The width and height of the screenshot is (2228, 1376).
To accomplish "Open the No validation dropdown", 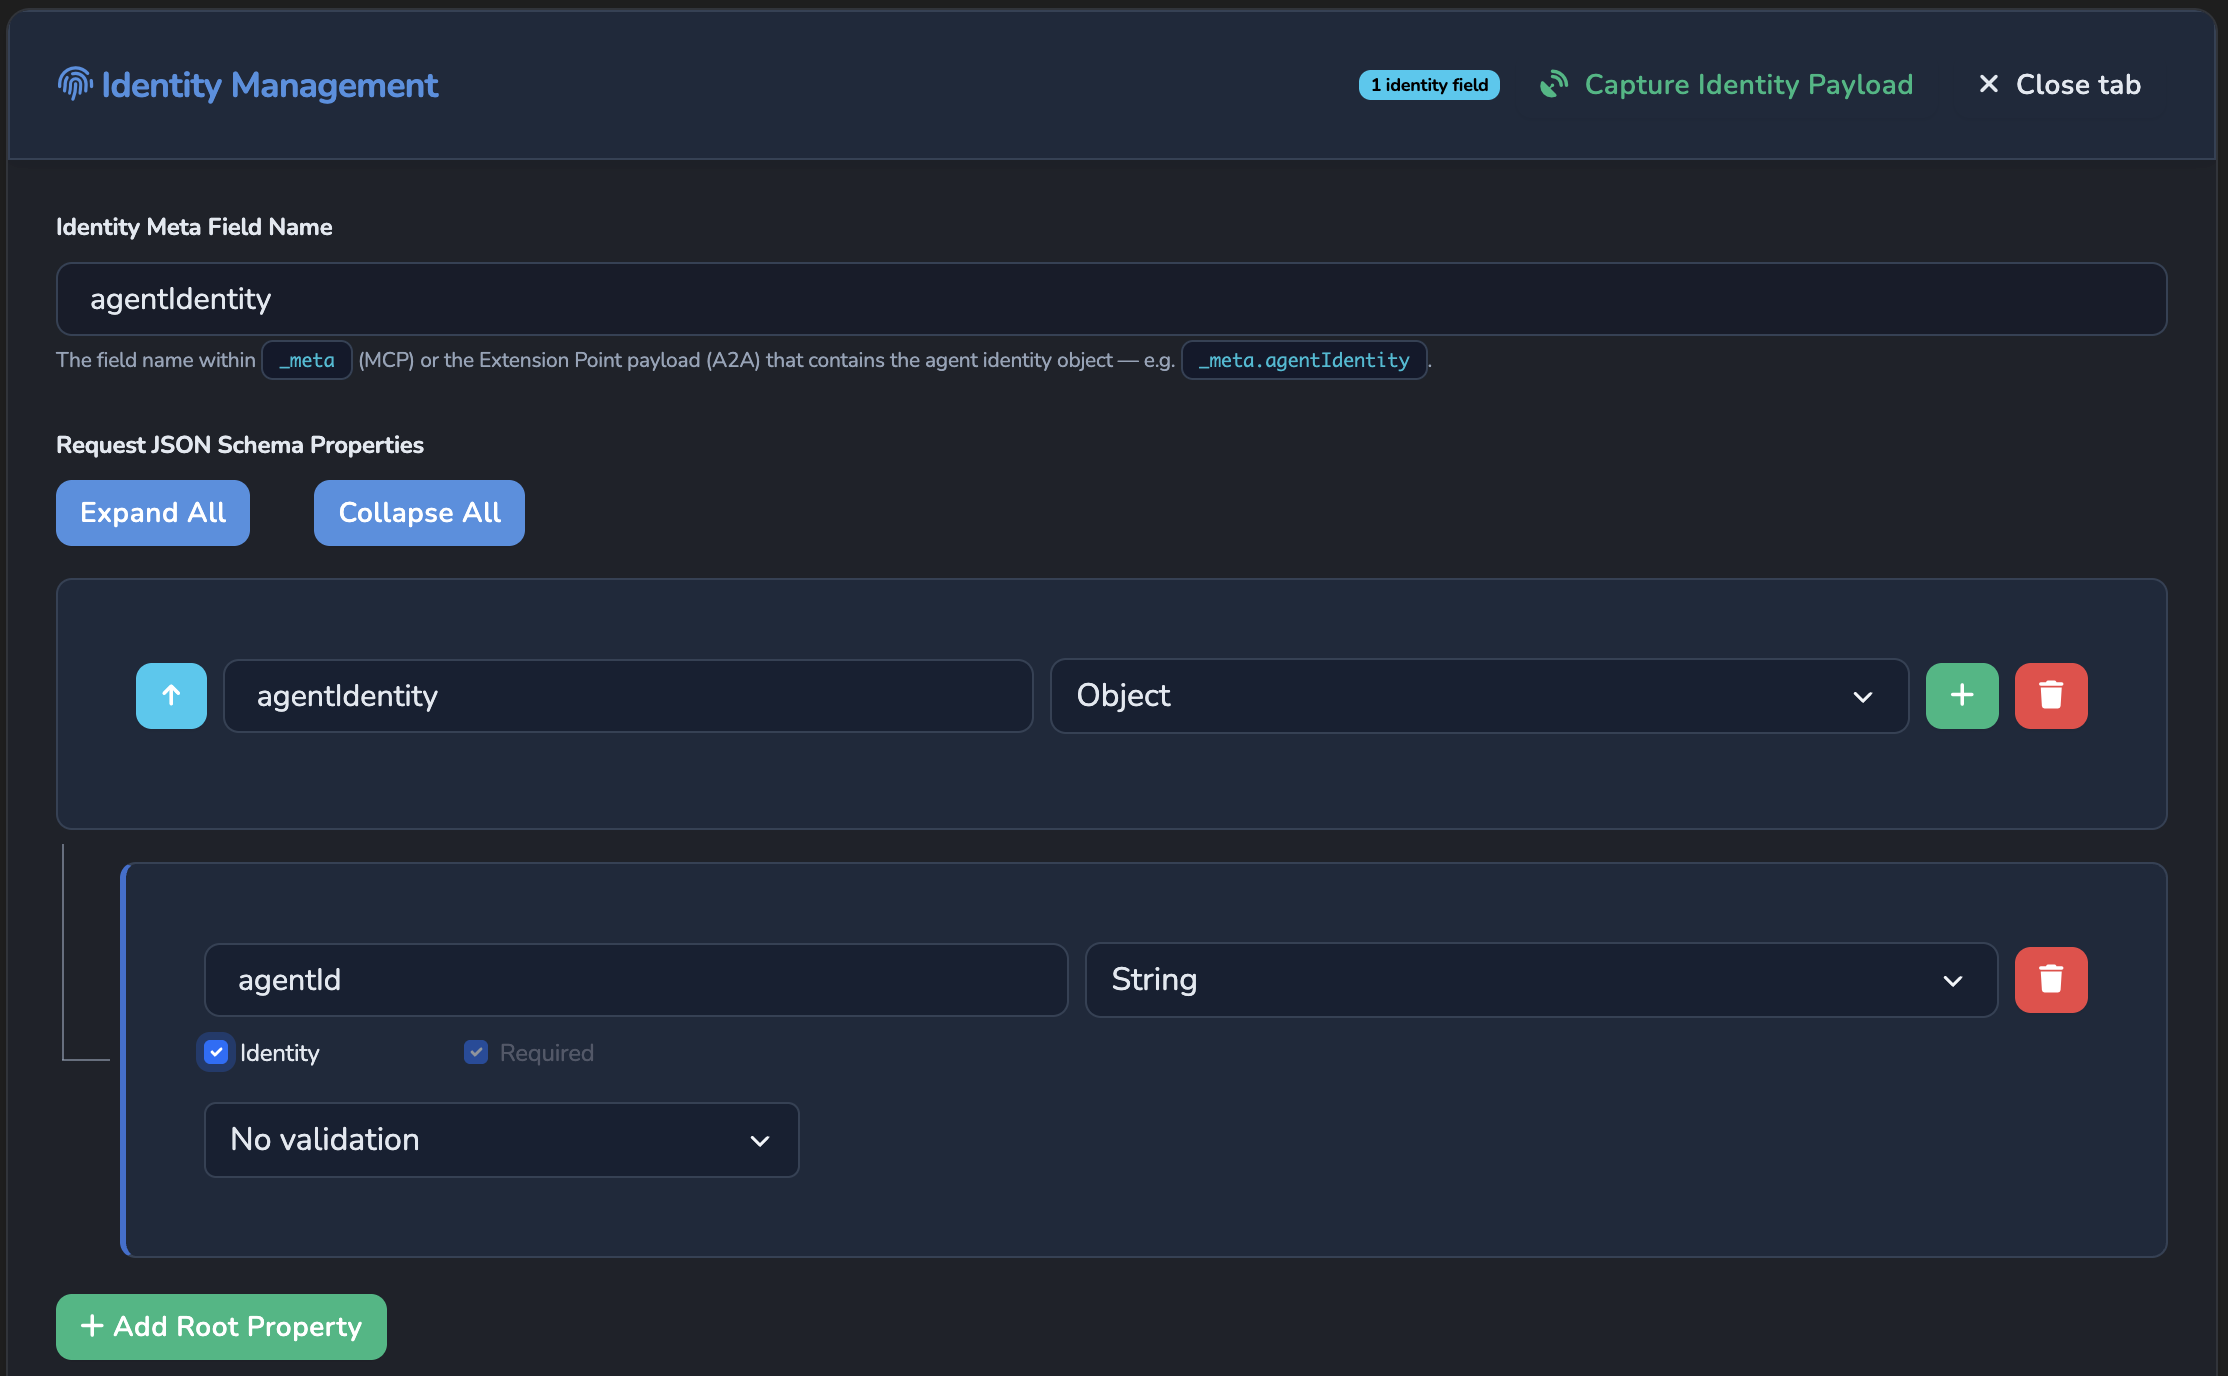I will 501,1139.
